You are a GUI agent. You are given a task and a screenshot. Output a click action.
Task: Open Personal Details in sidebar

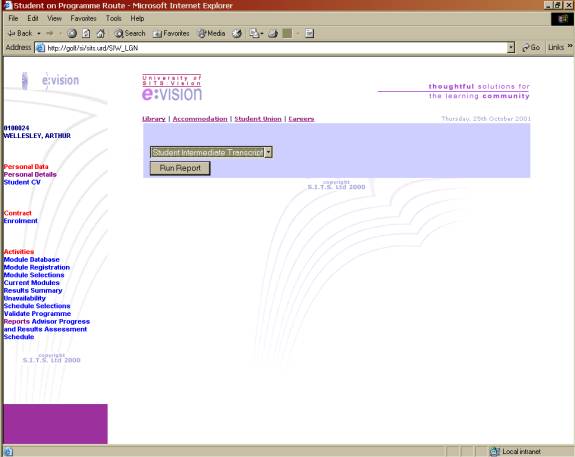click(x=30, y=175)
